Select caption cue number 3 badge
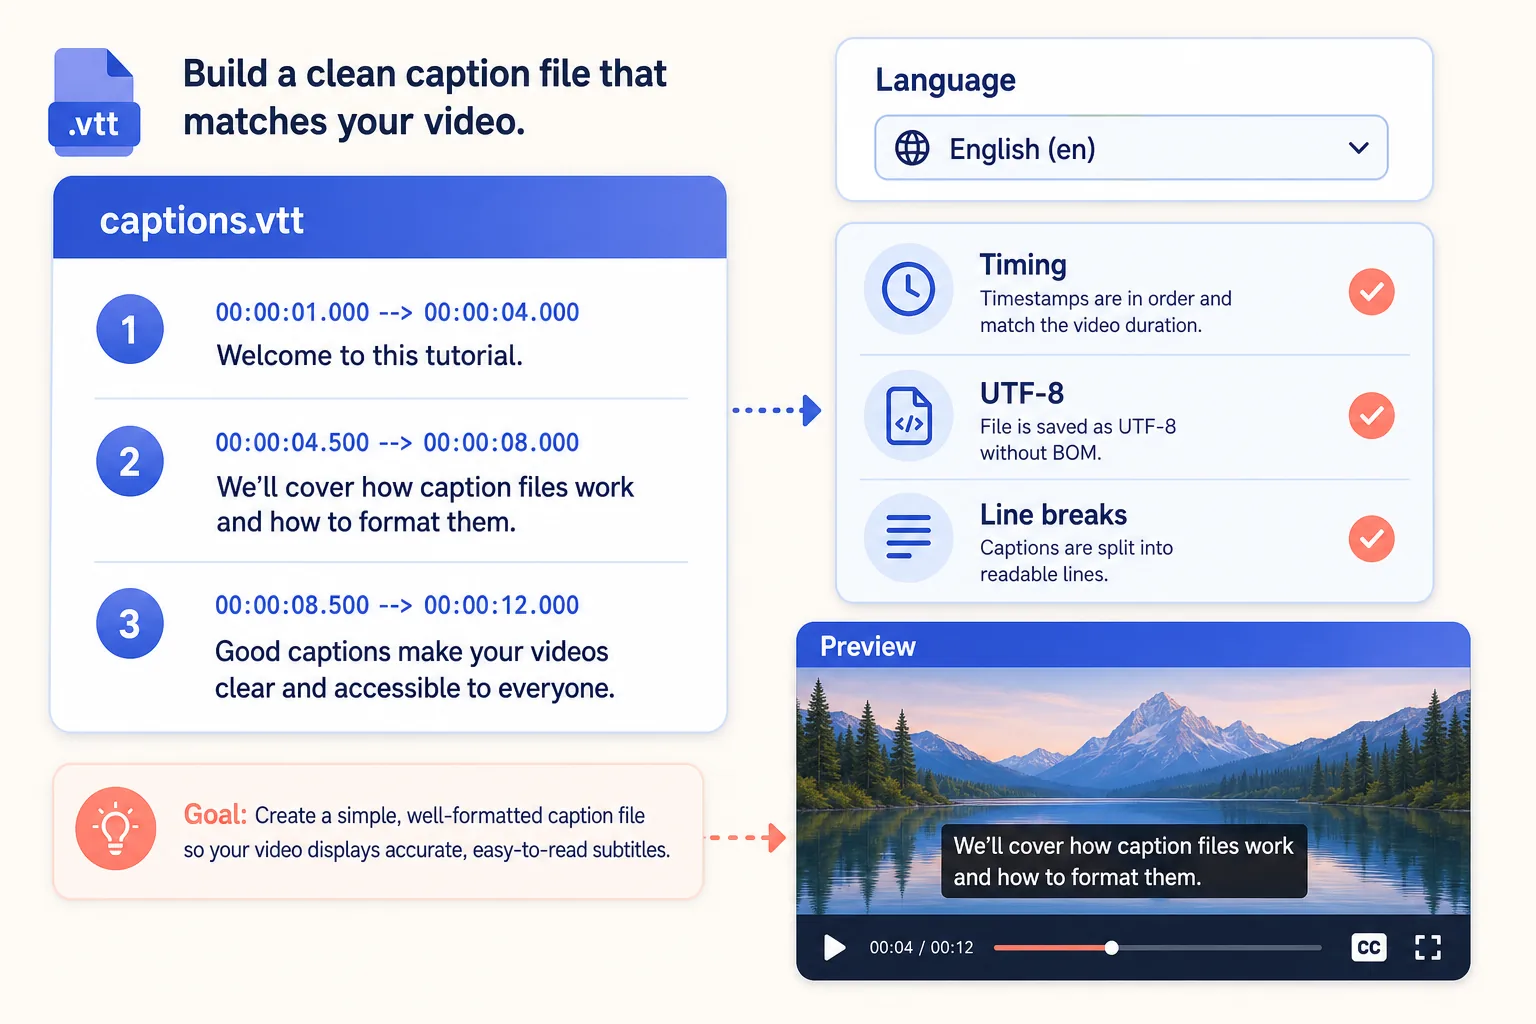 click(x=130, y=623)
